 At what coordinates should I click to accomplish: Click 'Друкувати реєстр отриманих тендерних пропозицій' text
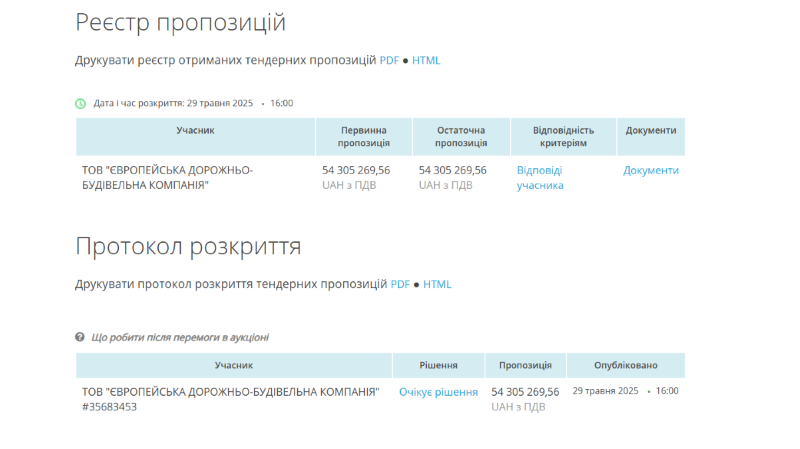pyautogui.click(x=226, y=60)
